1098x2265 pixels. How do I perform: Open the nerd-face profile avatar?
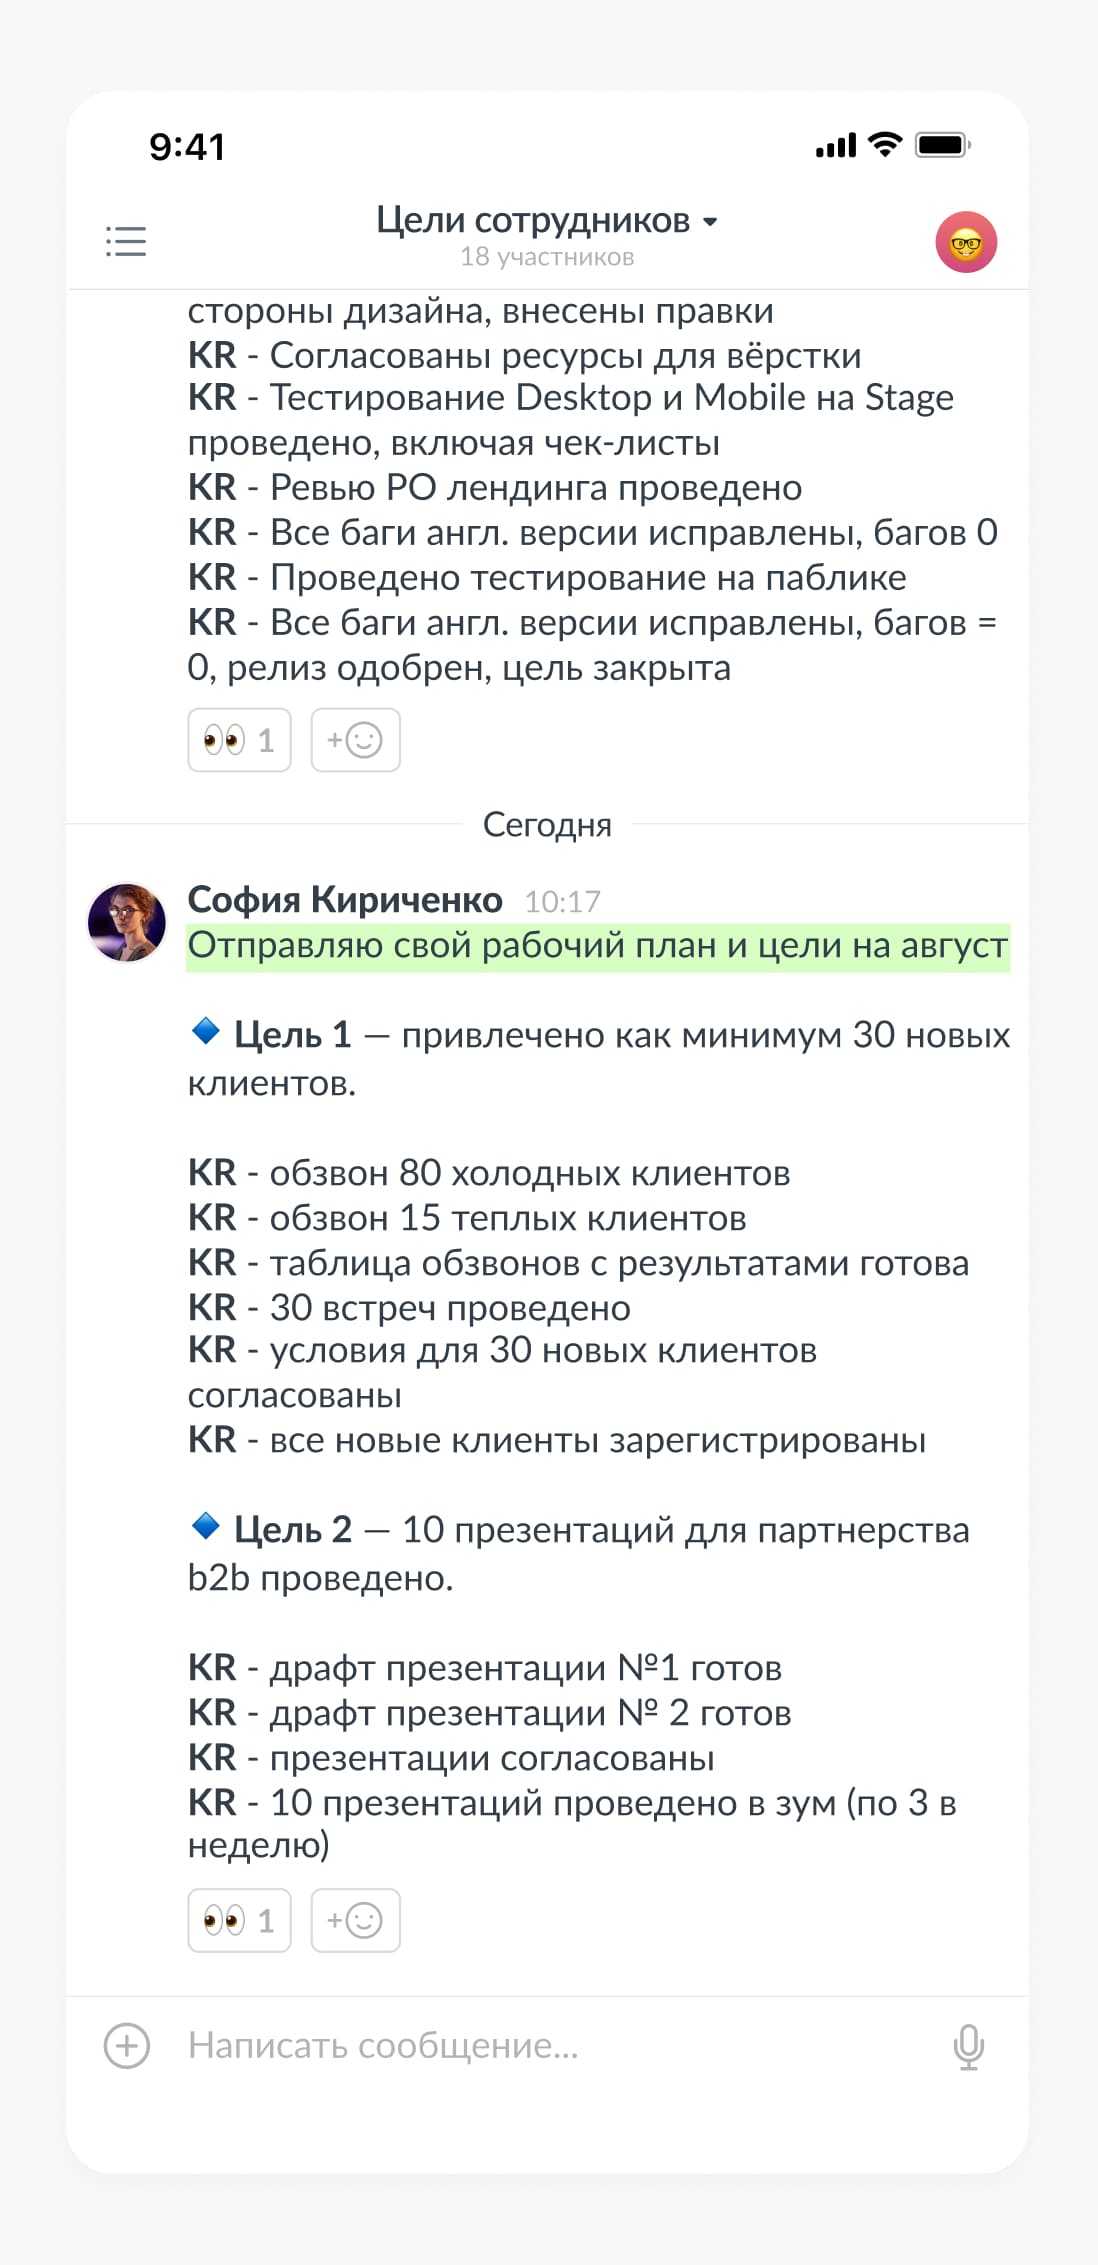tap(965, 242)
